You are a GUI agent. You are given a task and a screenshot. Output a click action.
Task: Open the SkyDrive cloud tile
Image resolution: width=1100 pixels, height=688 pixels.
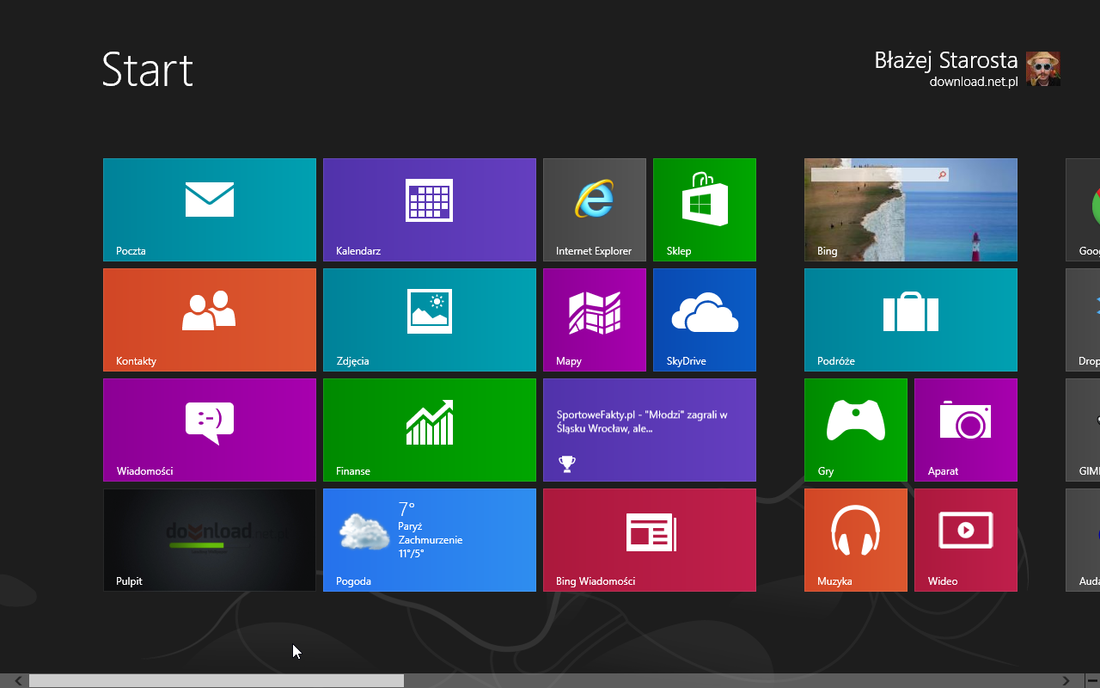(704, 320)
